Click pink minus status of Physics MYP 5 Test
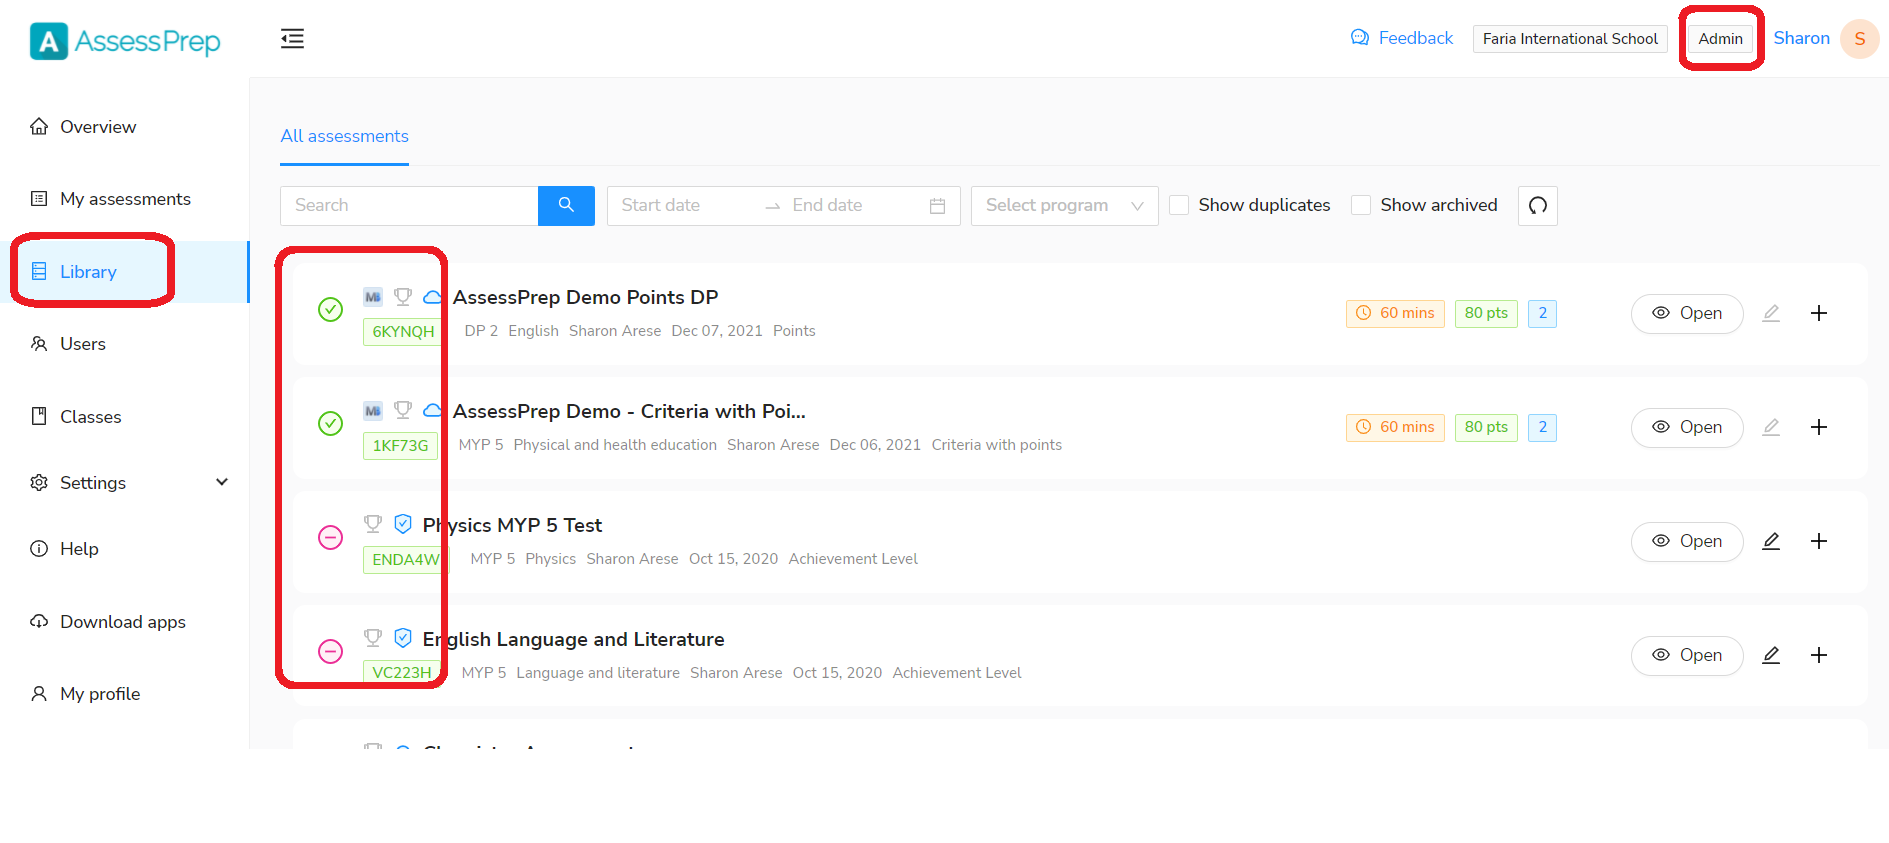 click(330, 538)
